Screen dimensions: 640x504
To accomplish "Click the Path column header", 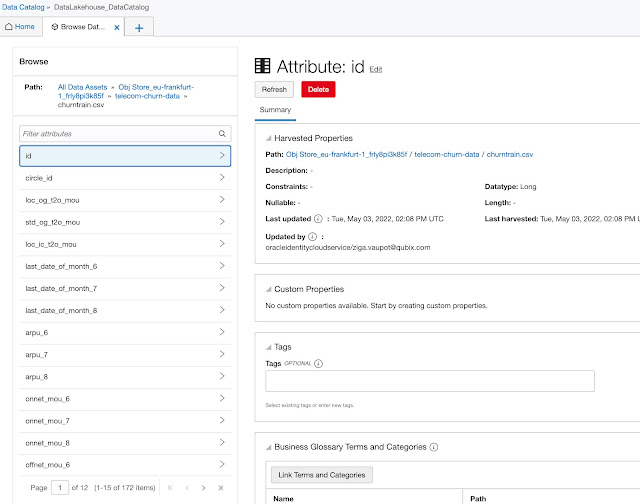I will click(x=478, y=499).
